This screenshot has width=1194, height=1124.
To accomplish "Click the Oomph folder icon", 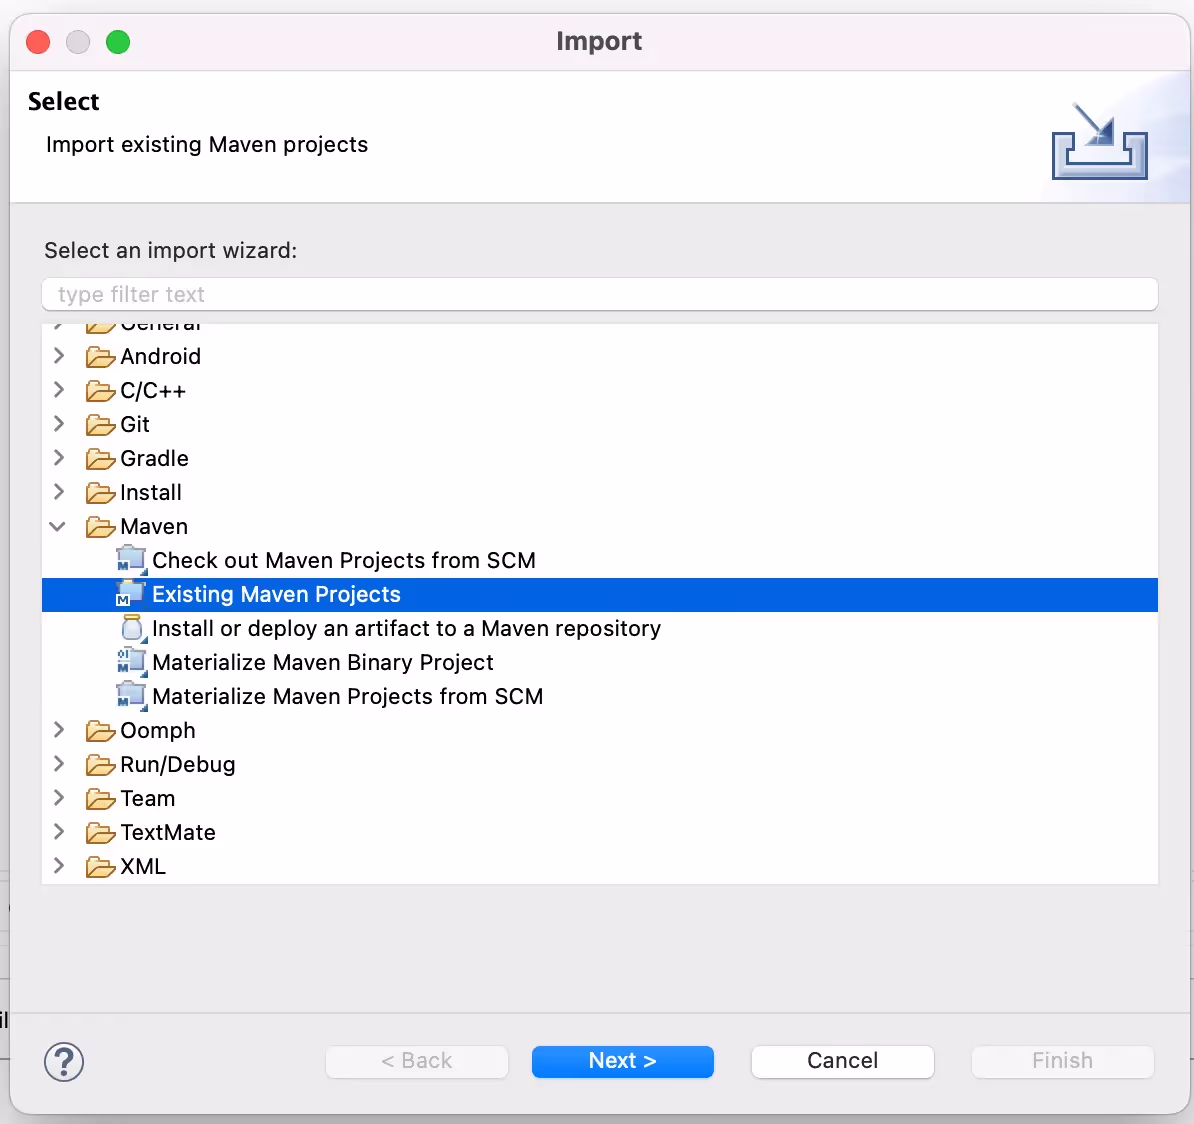I will tap(101, 730).
